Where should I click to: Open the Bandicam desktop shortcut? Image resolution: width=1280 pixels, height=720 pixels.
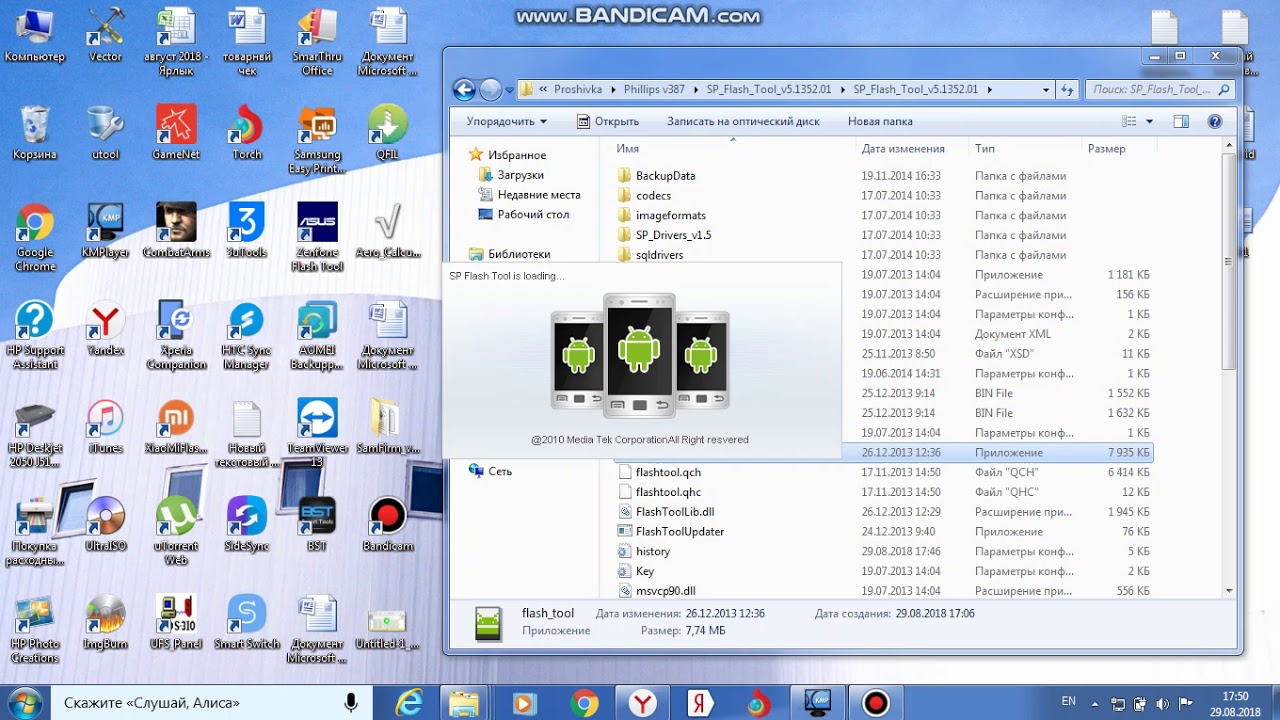click(388, 525)
